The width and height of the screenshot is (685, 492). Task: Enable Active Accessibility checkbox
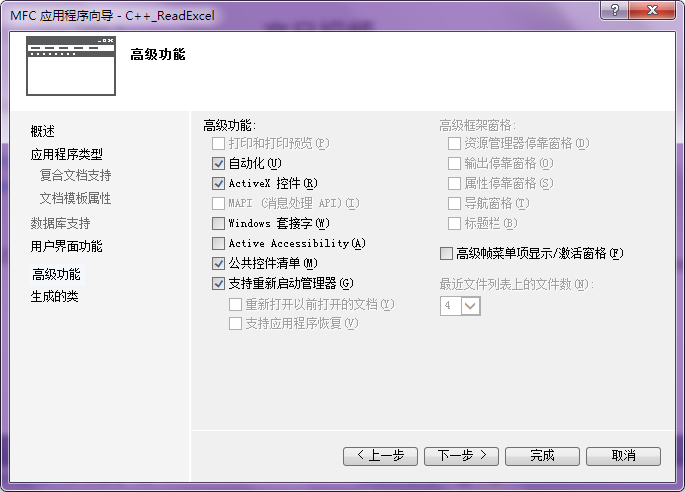pos(218,243)
